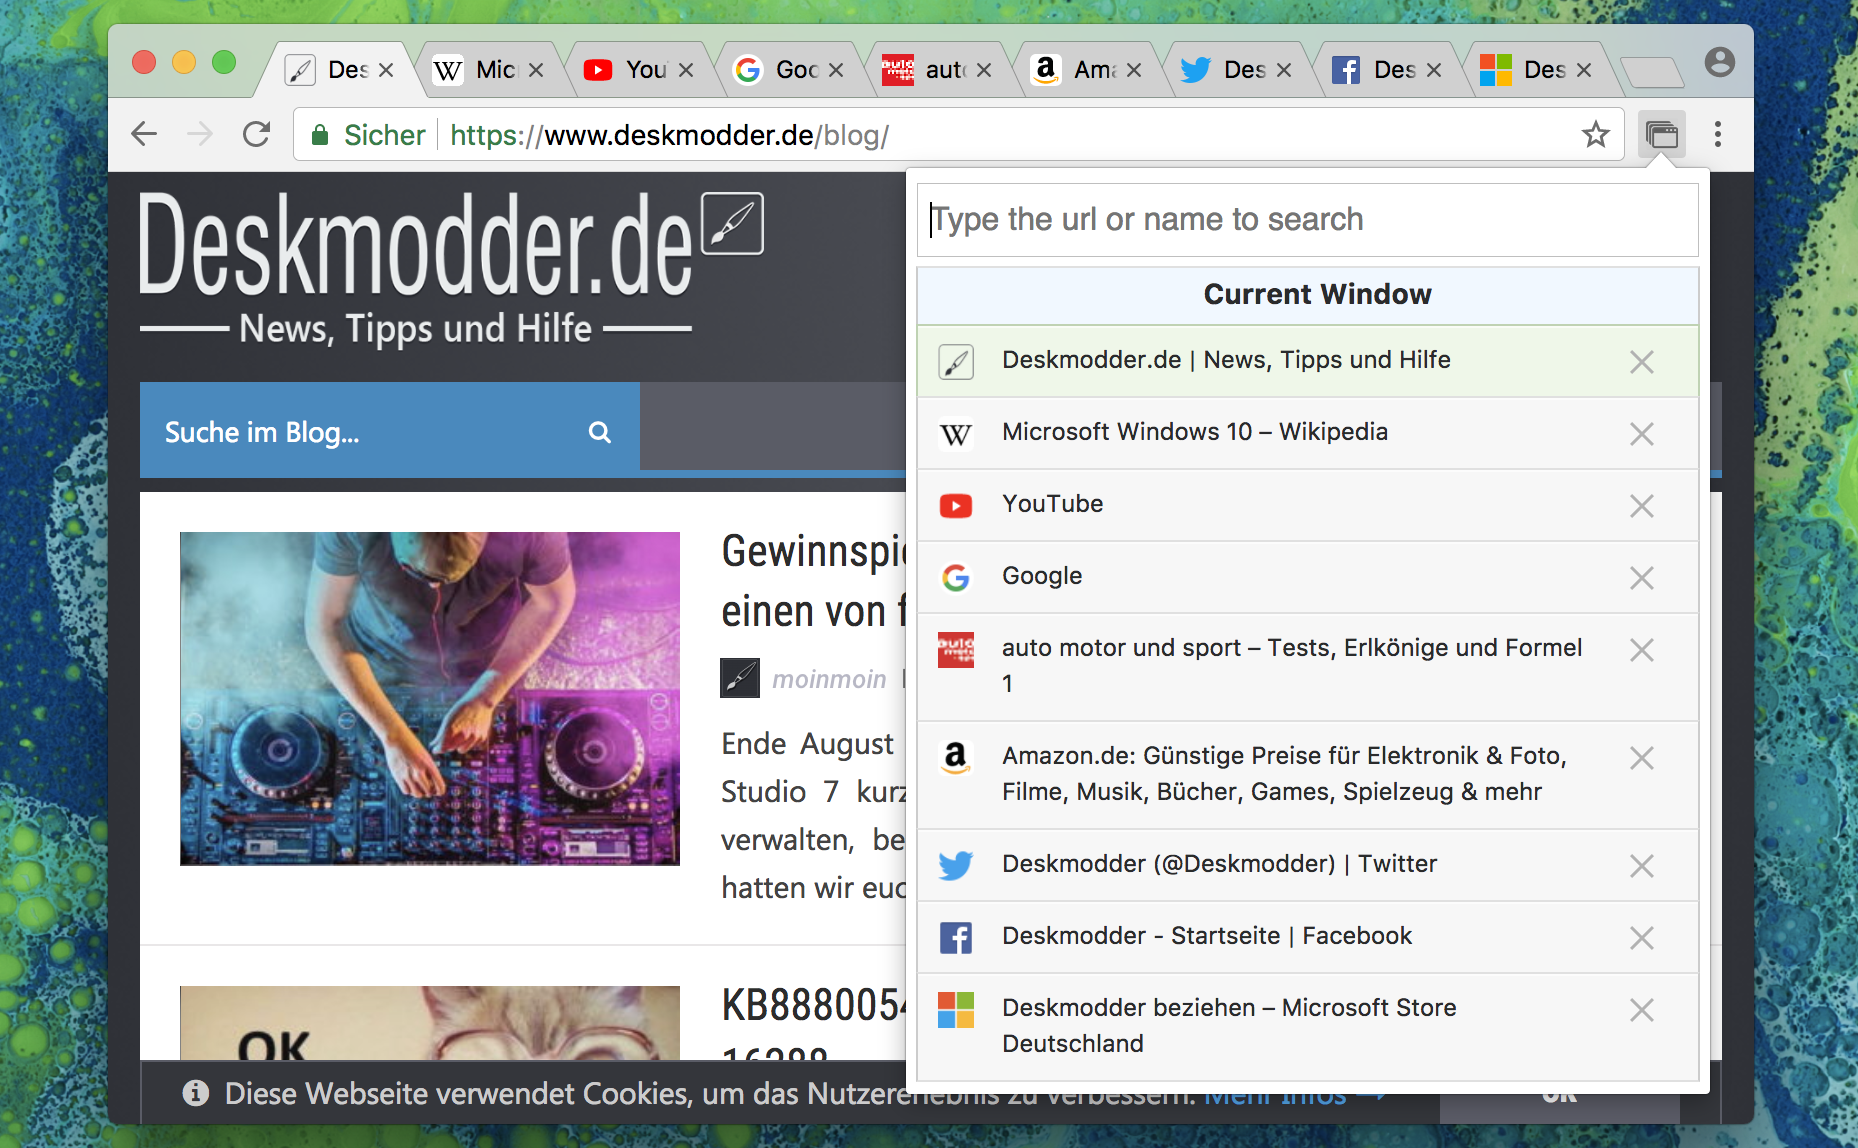Click the macOS yellow minimize button
The height and width of the screenshot is (1148, 1858).
(184, 62)
